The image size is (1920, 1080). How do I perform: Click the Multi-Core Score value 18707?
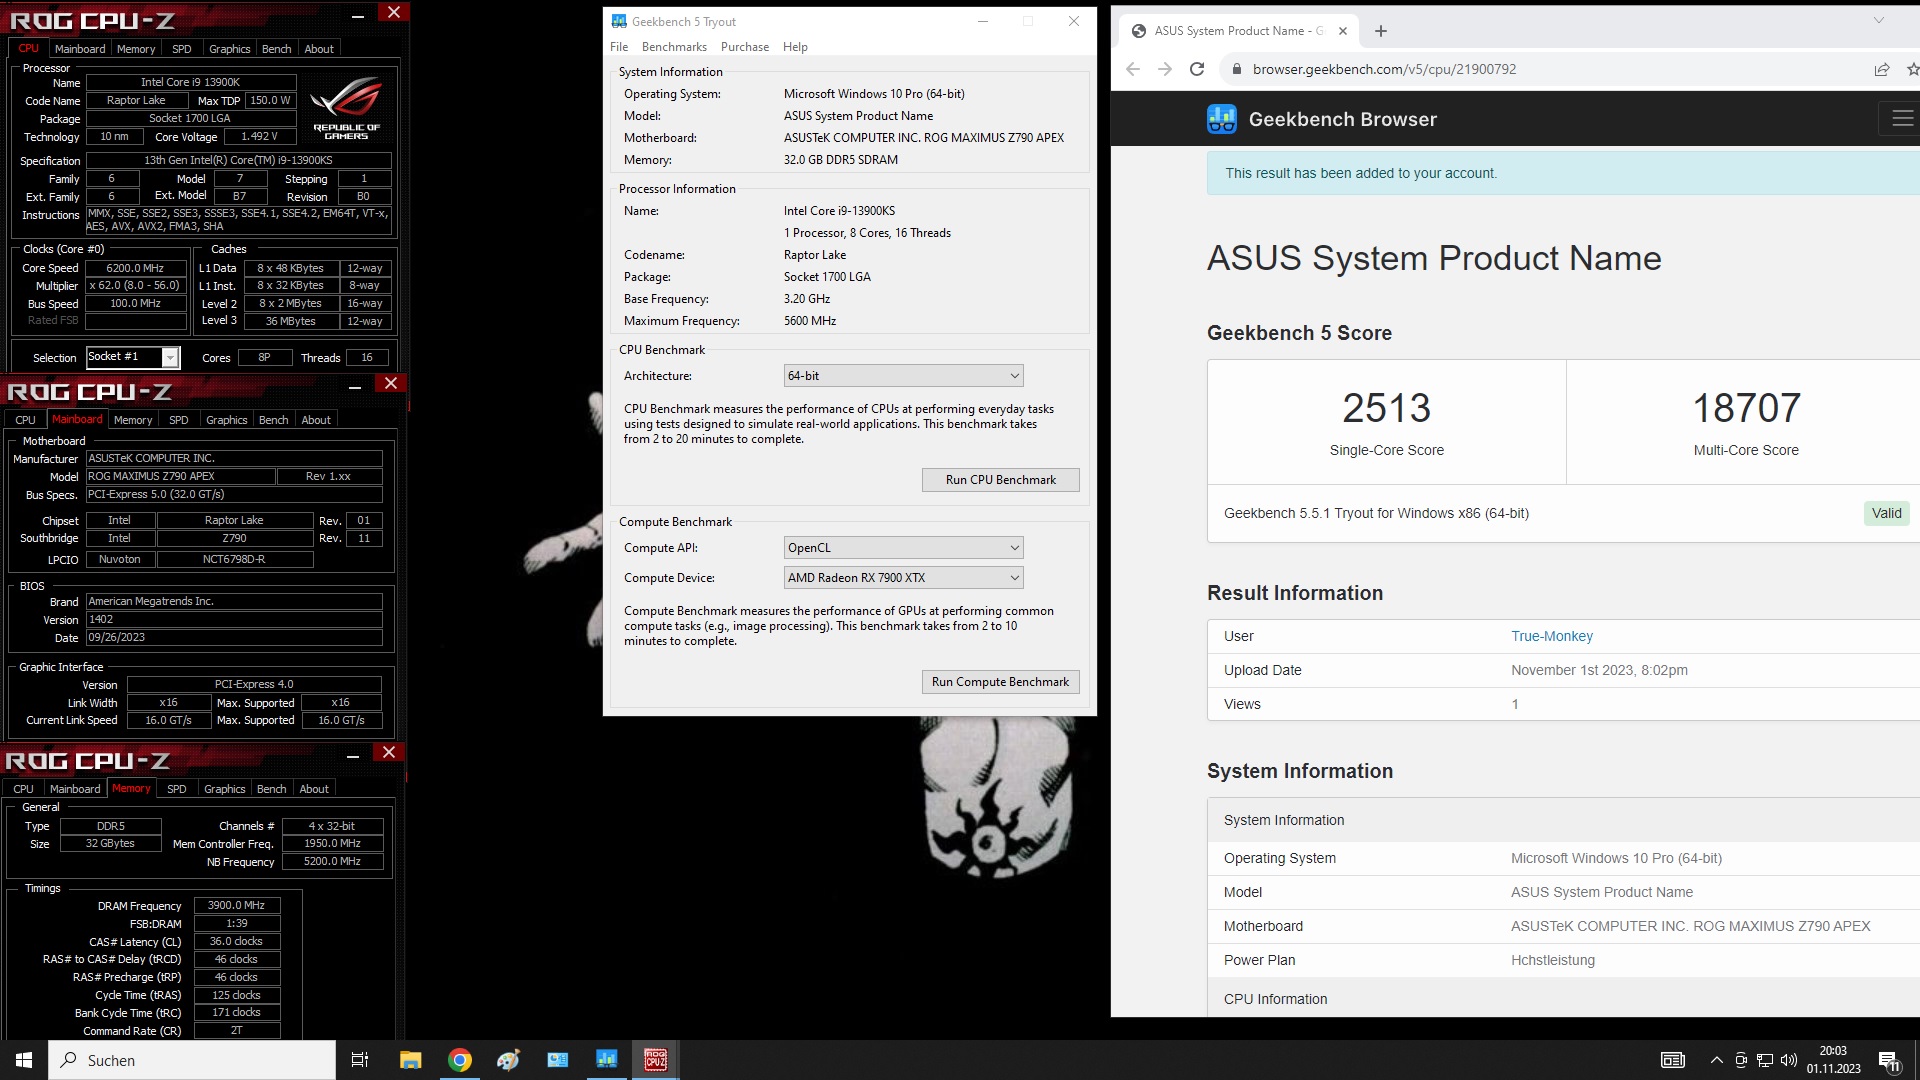coord(1746,408)
